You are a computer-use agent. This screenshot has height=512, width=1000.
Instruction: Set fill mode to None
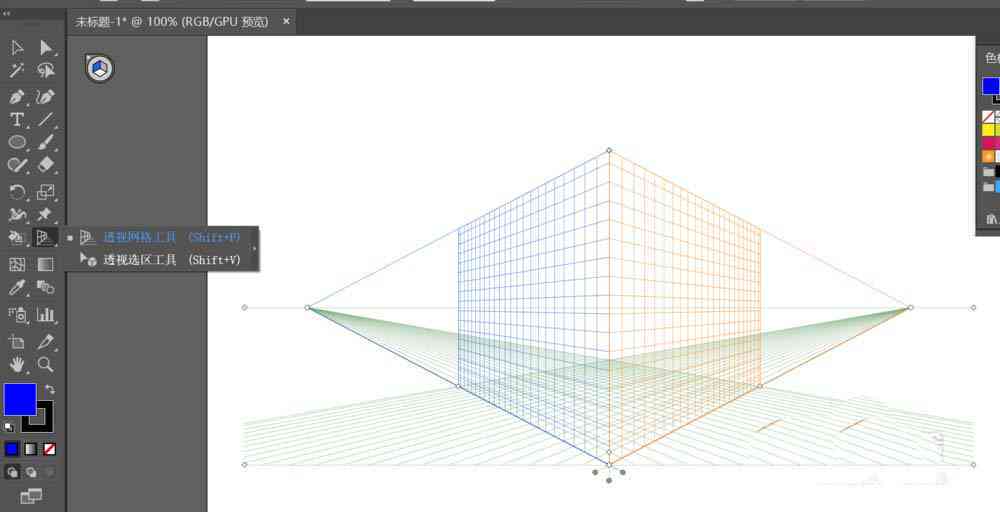[50, 450]
